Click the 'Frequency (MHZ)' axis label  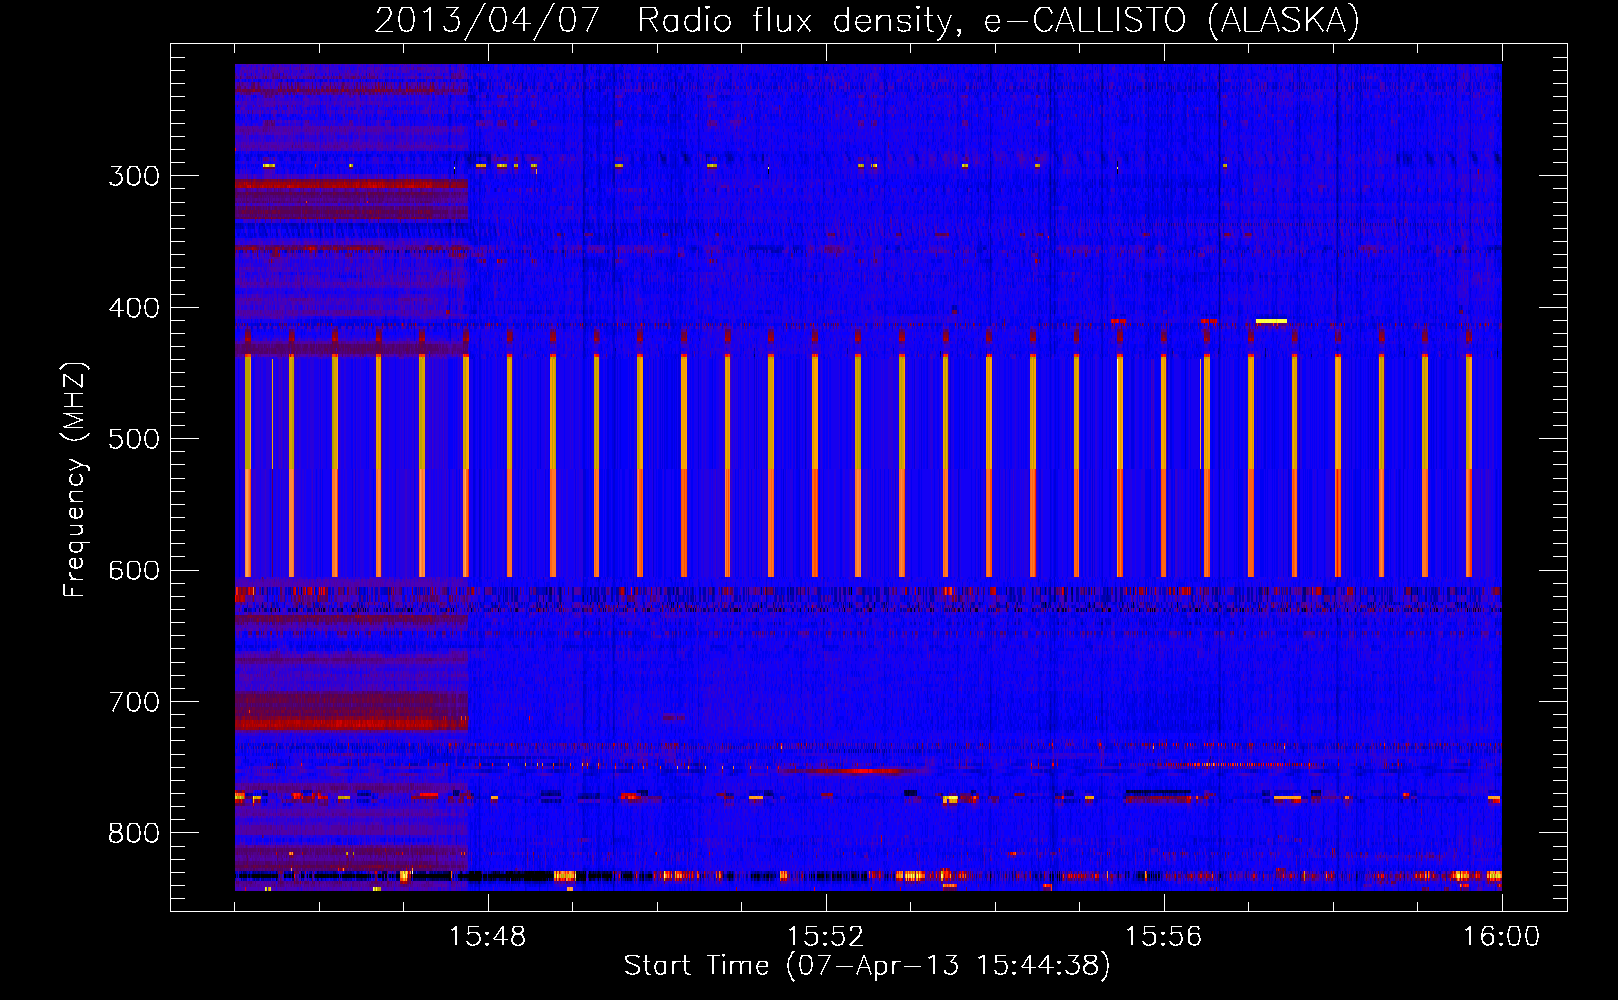pyautogui.click(x=75, y=480)
